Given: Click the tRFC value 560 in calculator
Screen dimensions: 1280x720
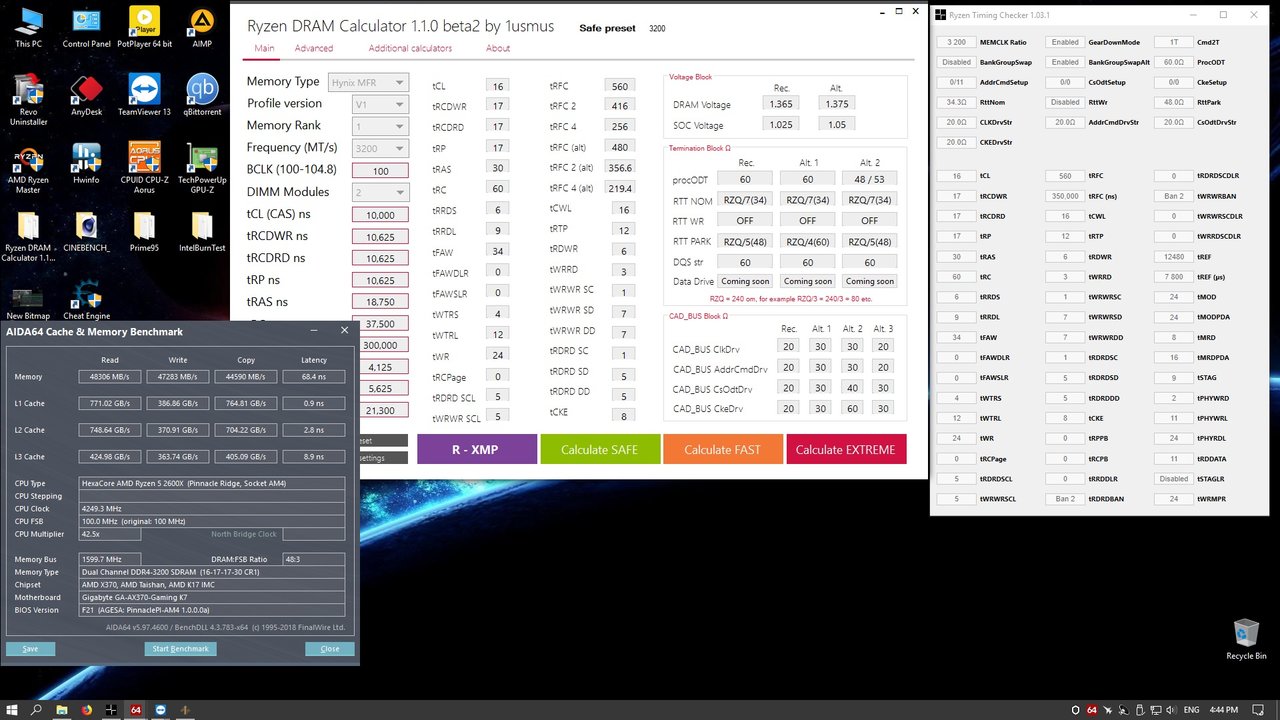Looking at the screenshot, I should (x=620, y=86).
